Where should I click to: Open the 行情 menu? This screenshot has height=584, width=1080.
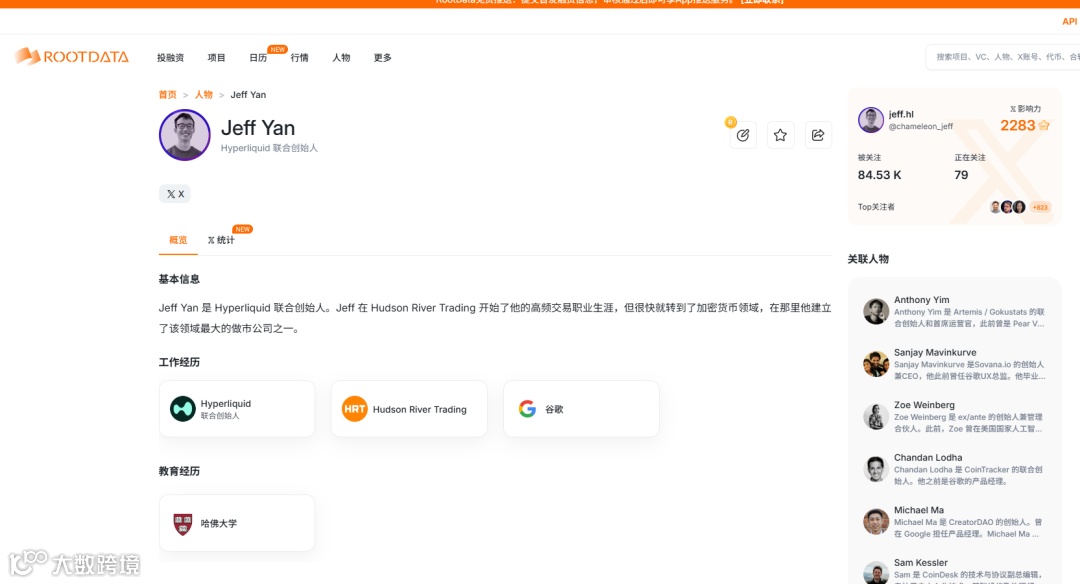(300, 58)
